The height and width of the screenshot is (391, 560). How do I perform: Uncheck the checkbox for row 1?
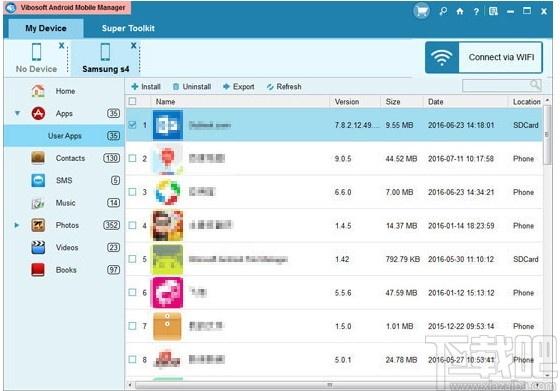(132, 125)
